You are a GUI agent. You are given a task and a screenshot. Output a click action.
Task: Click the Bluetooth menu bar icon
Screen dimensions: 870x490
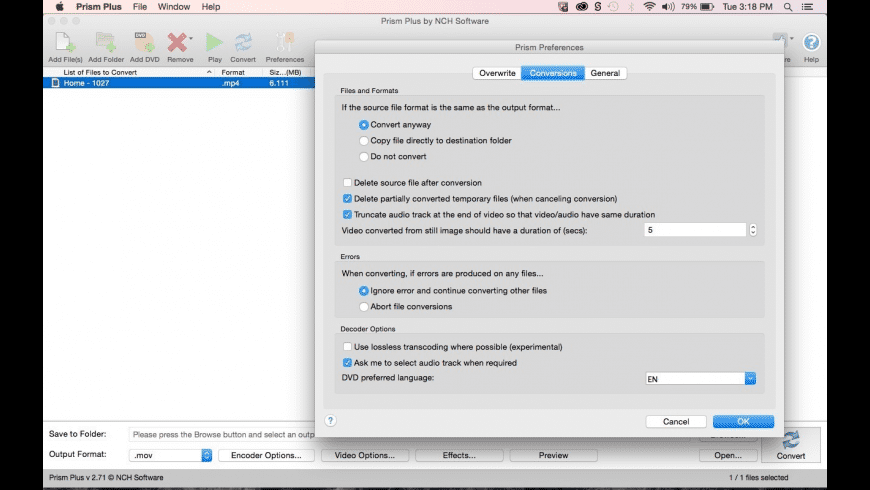(631, 7)
